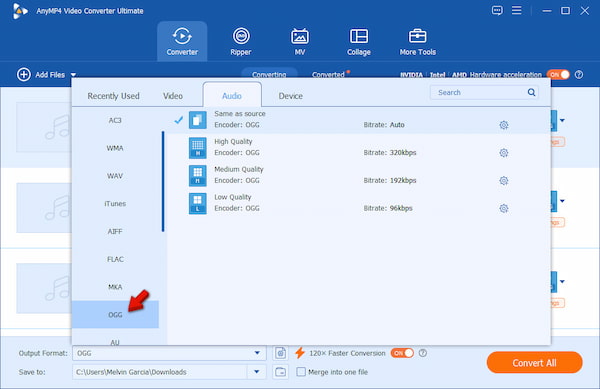Image resolution: width=600 pixels, height=389 pixels.
Task: Click the AnyMP4 app logo
Action: click(x=20, y=11)
